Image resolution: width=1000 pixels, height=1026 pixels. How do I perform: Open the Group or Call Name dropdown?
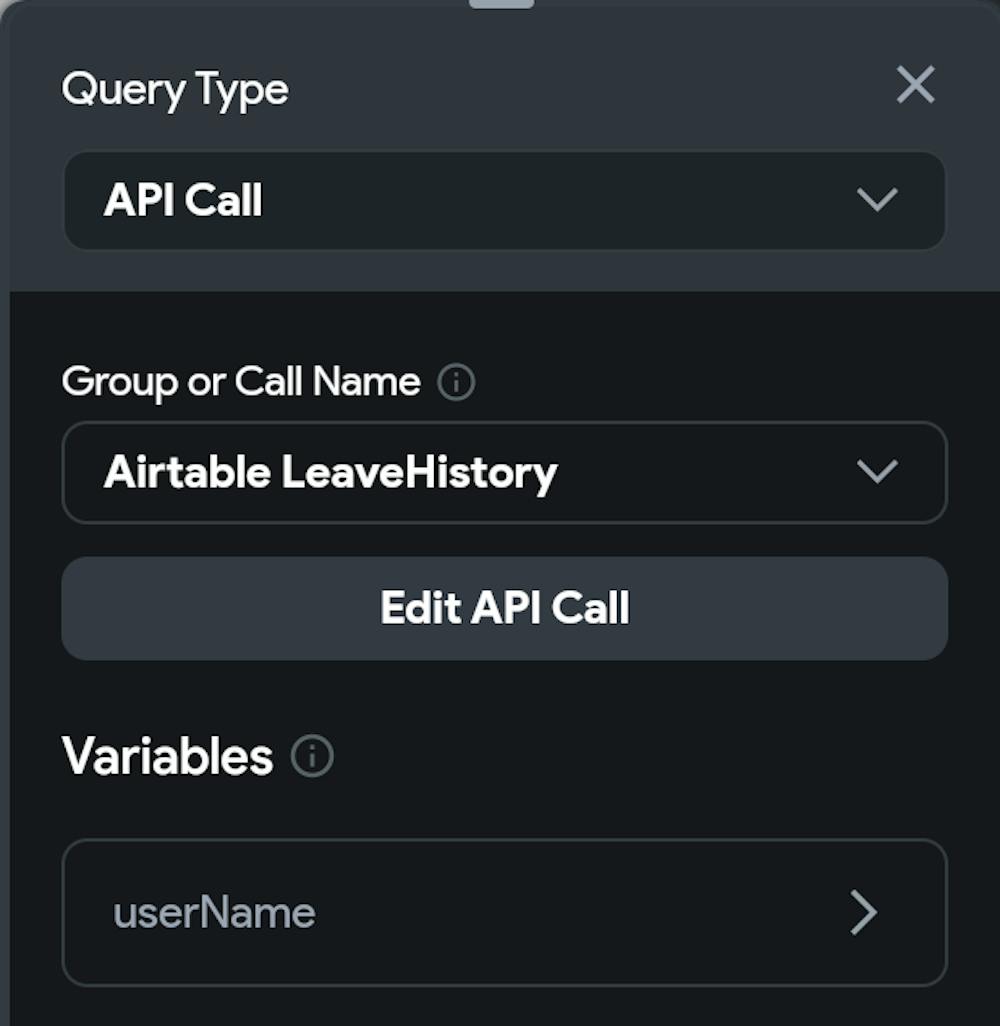pyautogui.click(x=504, y=472)
